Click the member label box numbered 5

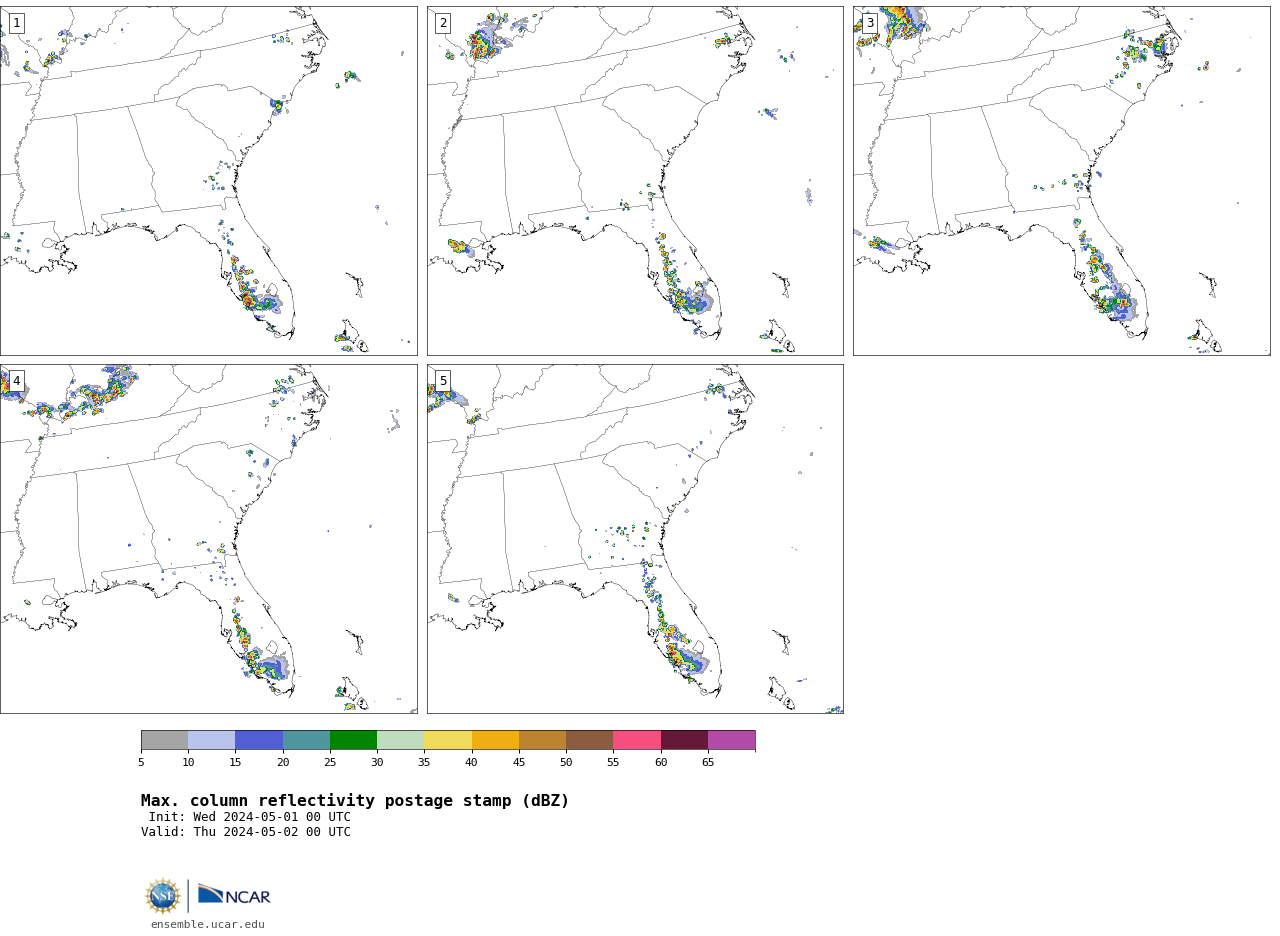pyautogui.click(x=443, y=381)
